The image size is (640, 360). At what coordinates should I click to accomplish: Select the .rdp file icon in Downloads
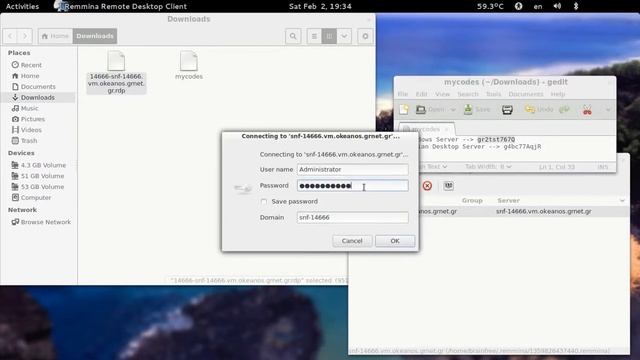116,61
